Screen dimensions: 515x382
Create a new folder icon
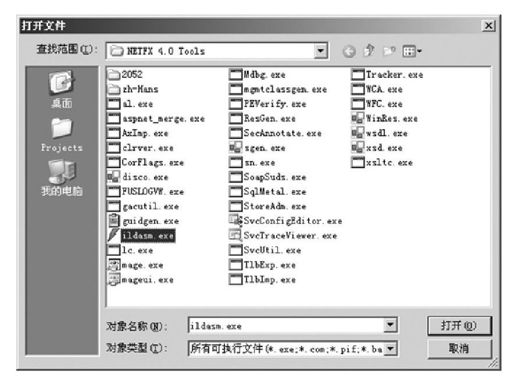[389, 51]
